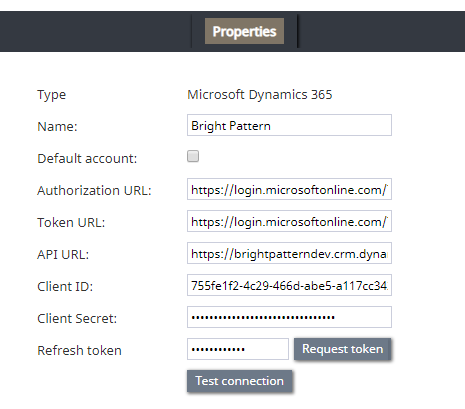Screen dimensions: 465x409
Task: Click the Default account: label
Action: coord(87,159)
